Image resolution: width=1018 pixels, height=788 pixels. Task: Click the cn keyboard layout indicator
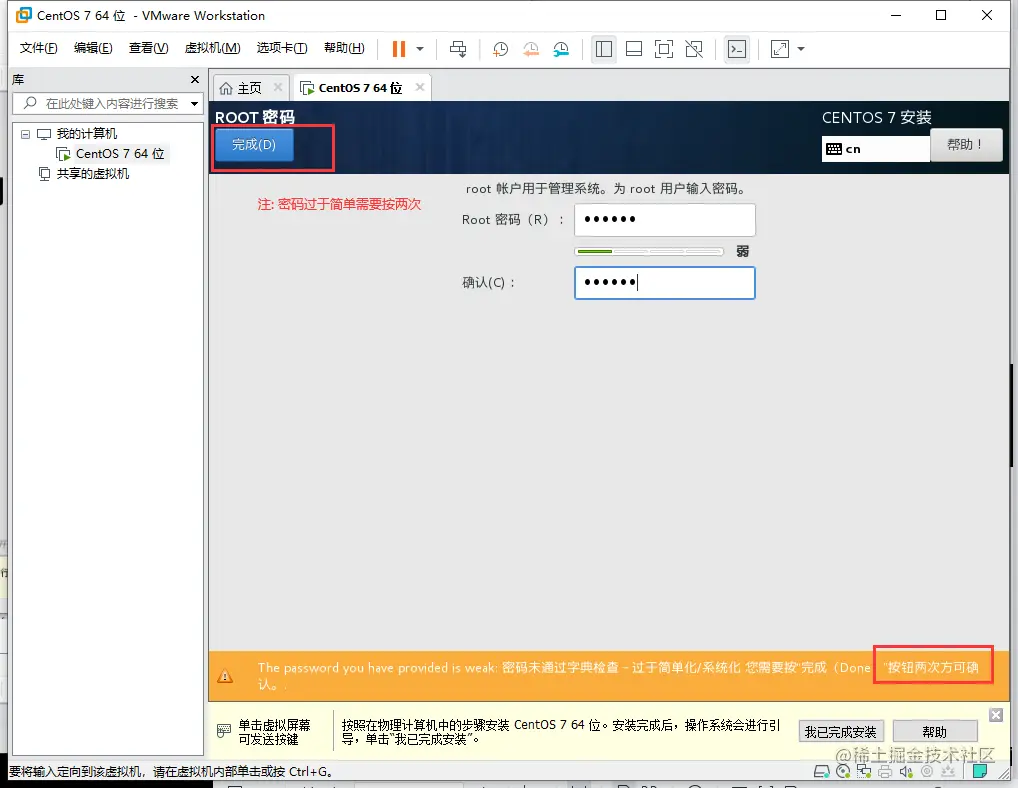[x=875, y=149]
